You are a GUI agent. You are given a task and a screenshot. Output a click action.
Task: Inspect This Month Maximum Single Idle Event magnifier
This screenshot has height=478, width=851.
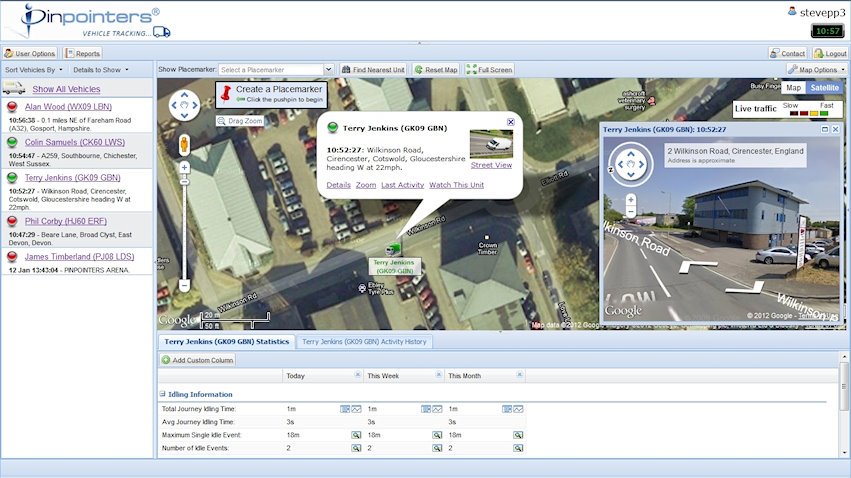click(518, 435)
